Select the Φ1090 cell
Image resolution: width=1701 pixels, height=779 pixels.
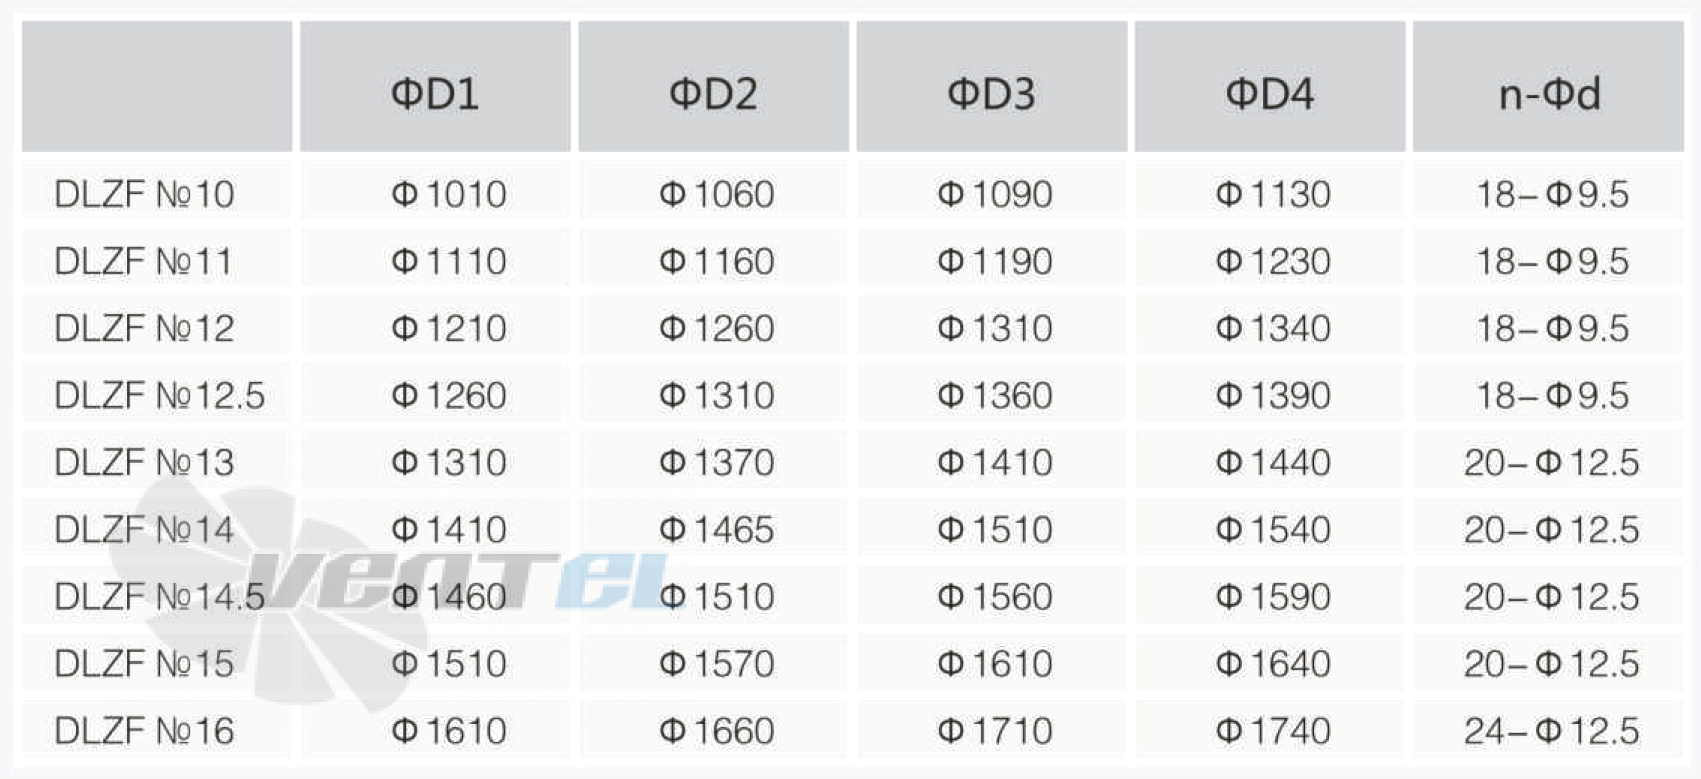click(x=995, y=194)
